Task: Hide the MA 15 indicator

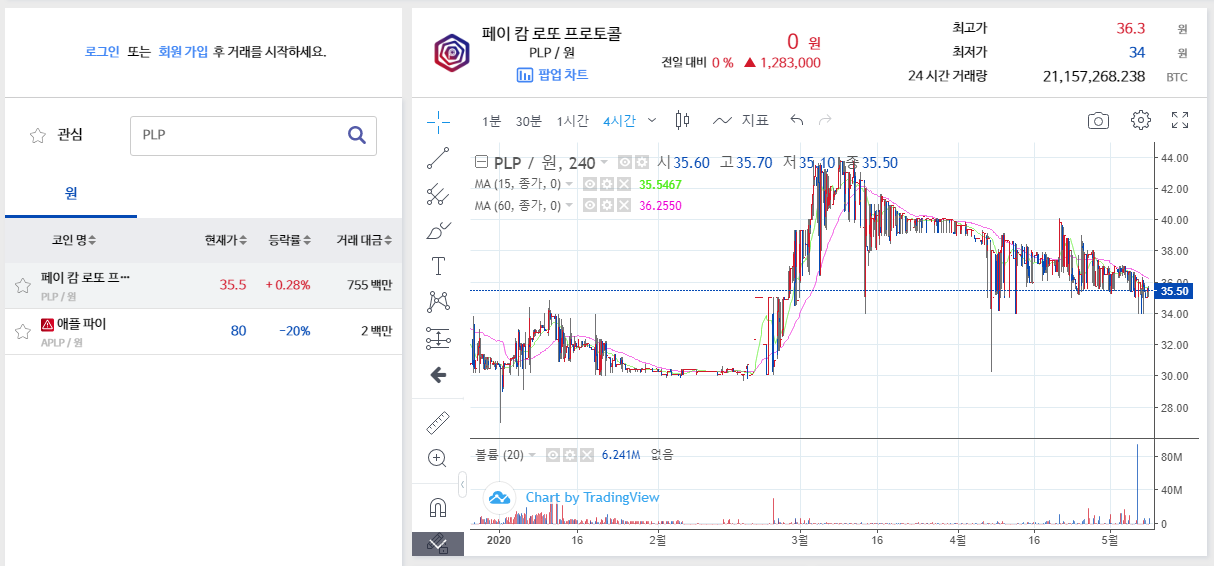Action: [x=590, y=184]
